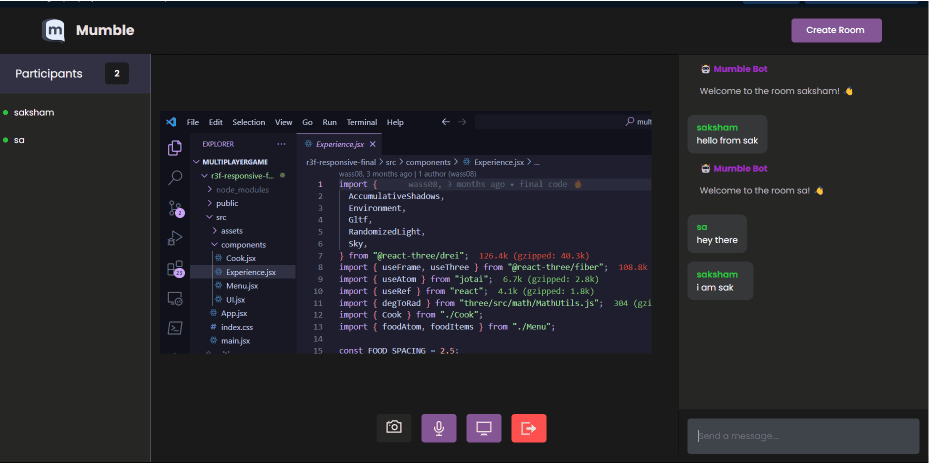Open the Extensions icon in the activity bar

point(176,269)
